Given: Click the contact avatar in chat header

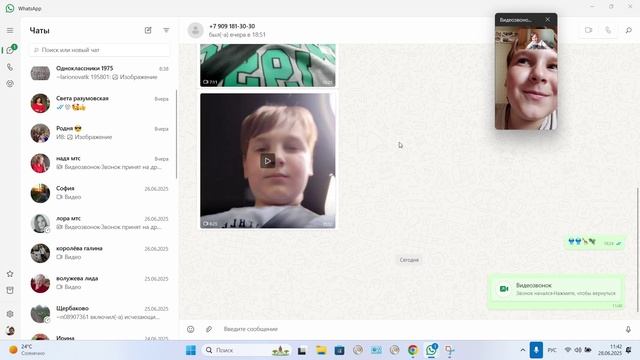Looking at the screenshot, I should [196, 30].
